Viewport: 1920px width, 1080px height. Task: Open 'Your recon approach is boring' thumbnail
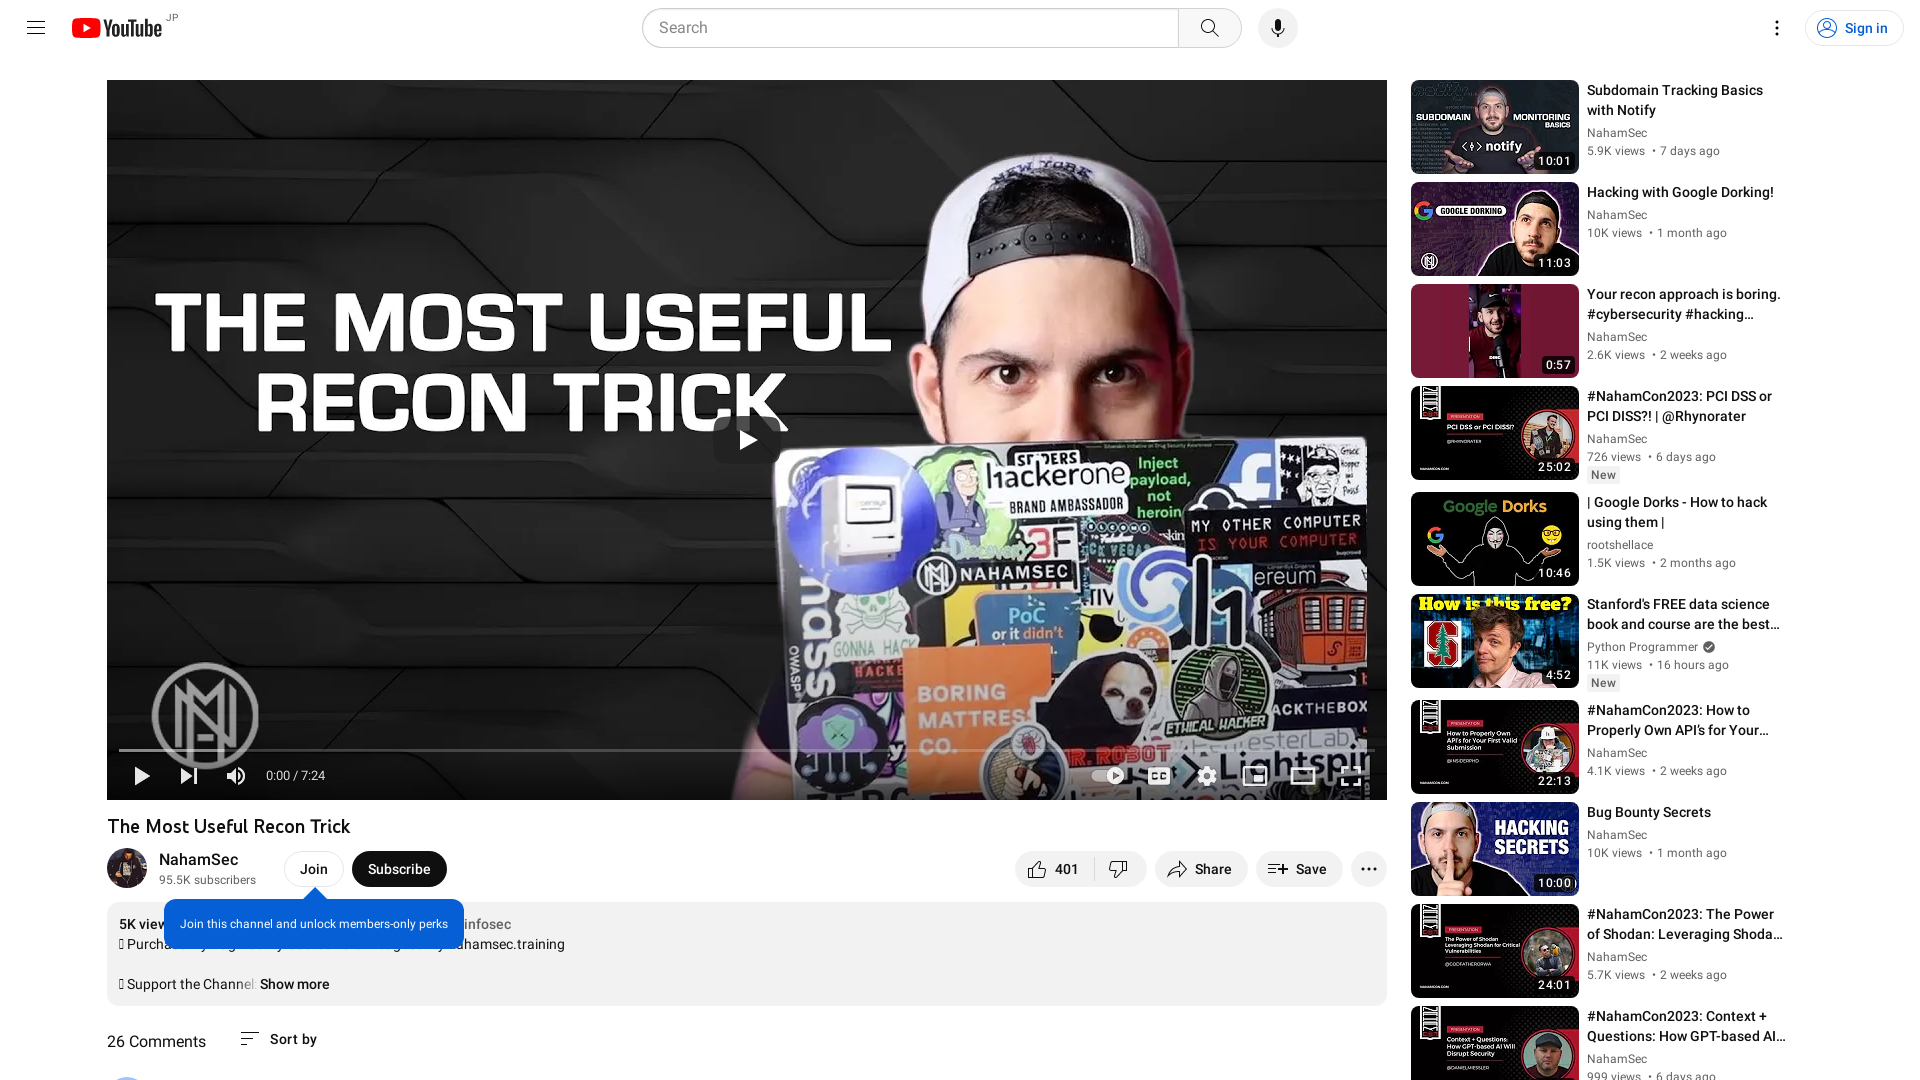[1494, 331]
